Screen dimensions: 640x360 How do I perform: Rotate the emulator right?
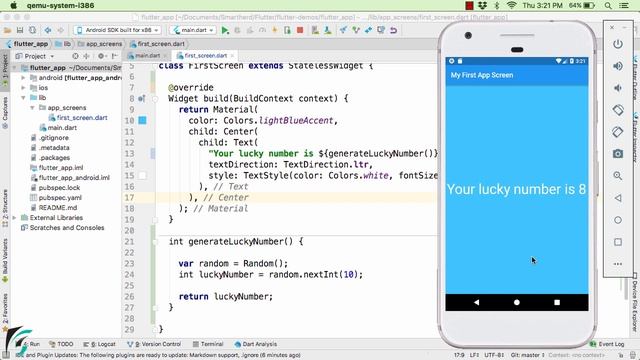[x=618, y=132]
